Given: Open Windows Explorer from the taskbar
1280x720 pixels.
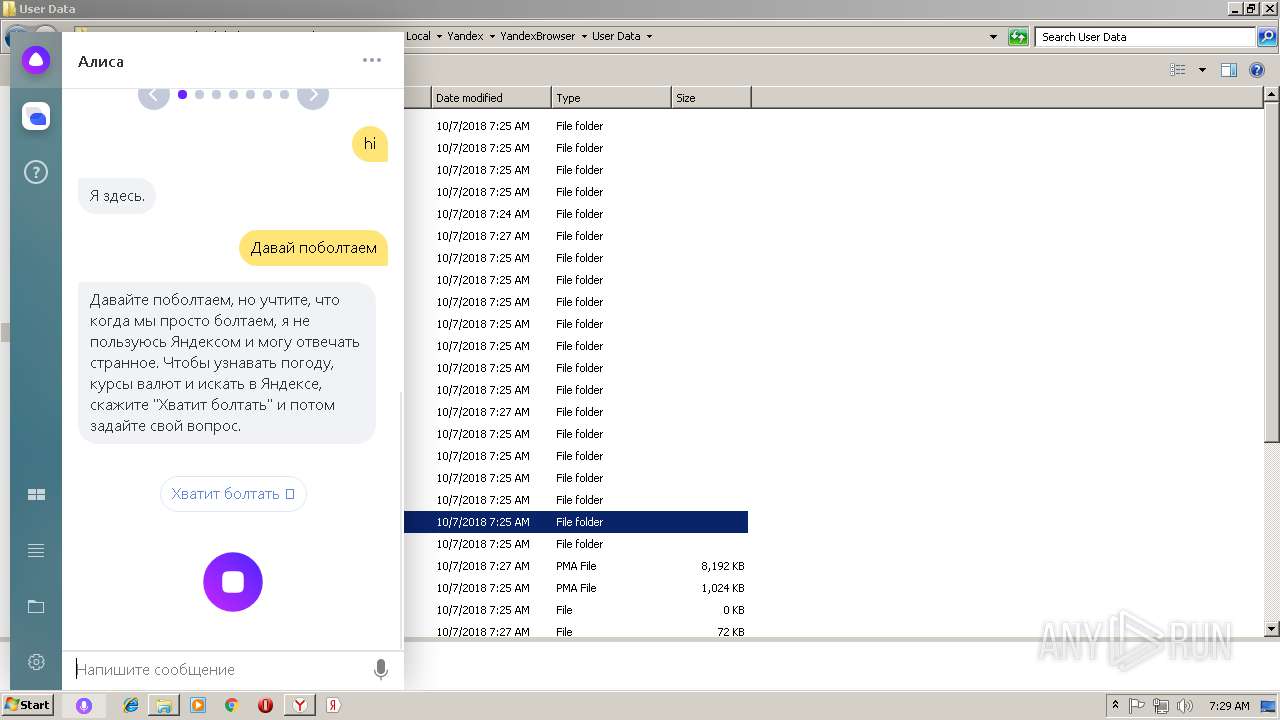Looking at the screenshot, I should (164, 705).
